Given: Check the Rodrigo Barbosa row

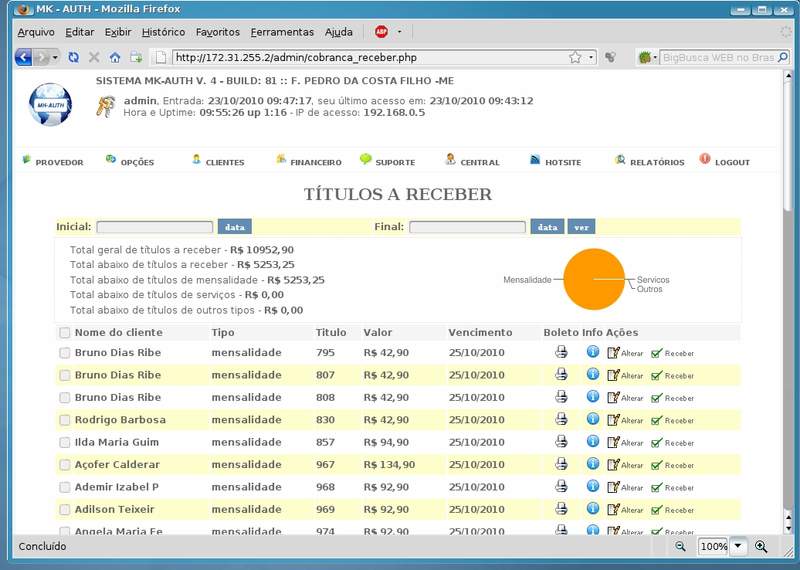Looking at the screenshot, I should pyautogui.click(x=64, y=420).
